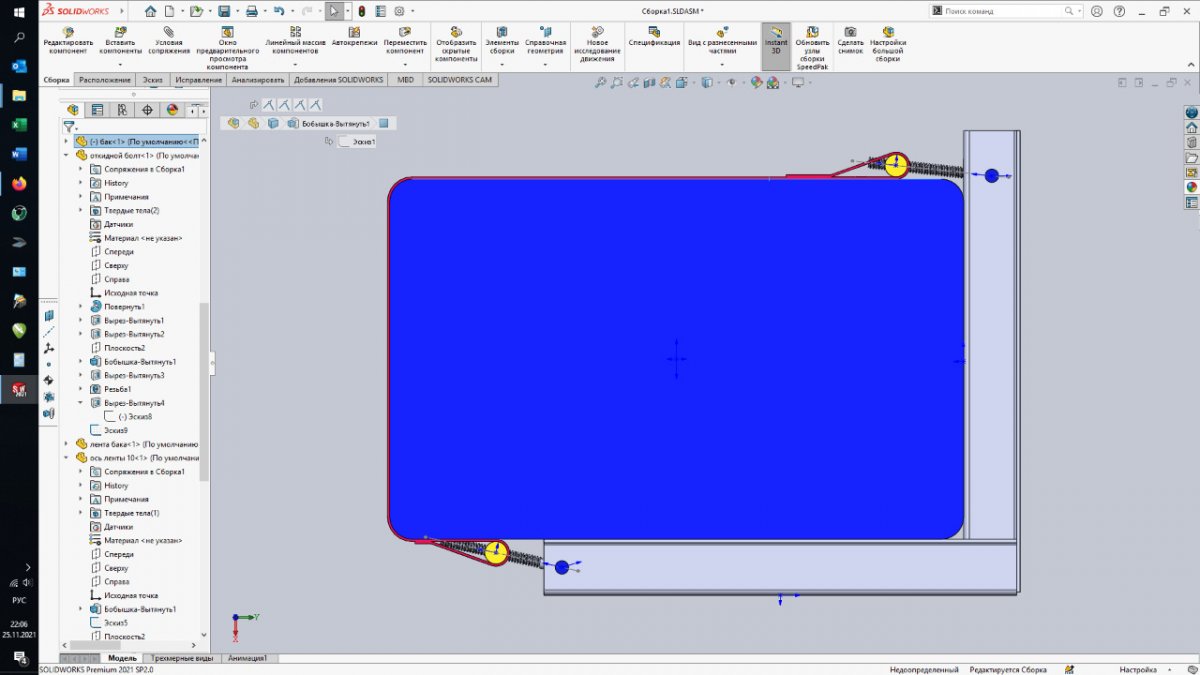Open Word from Windows taskbar
The width and height of the screenshot is (1200, 675).
19,154
